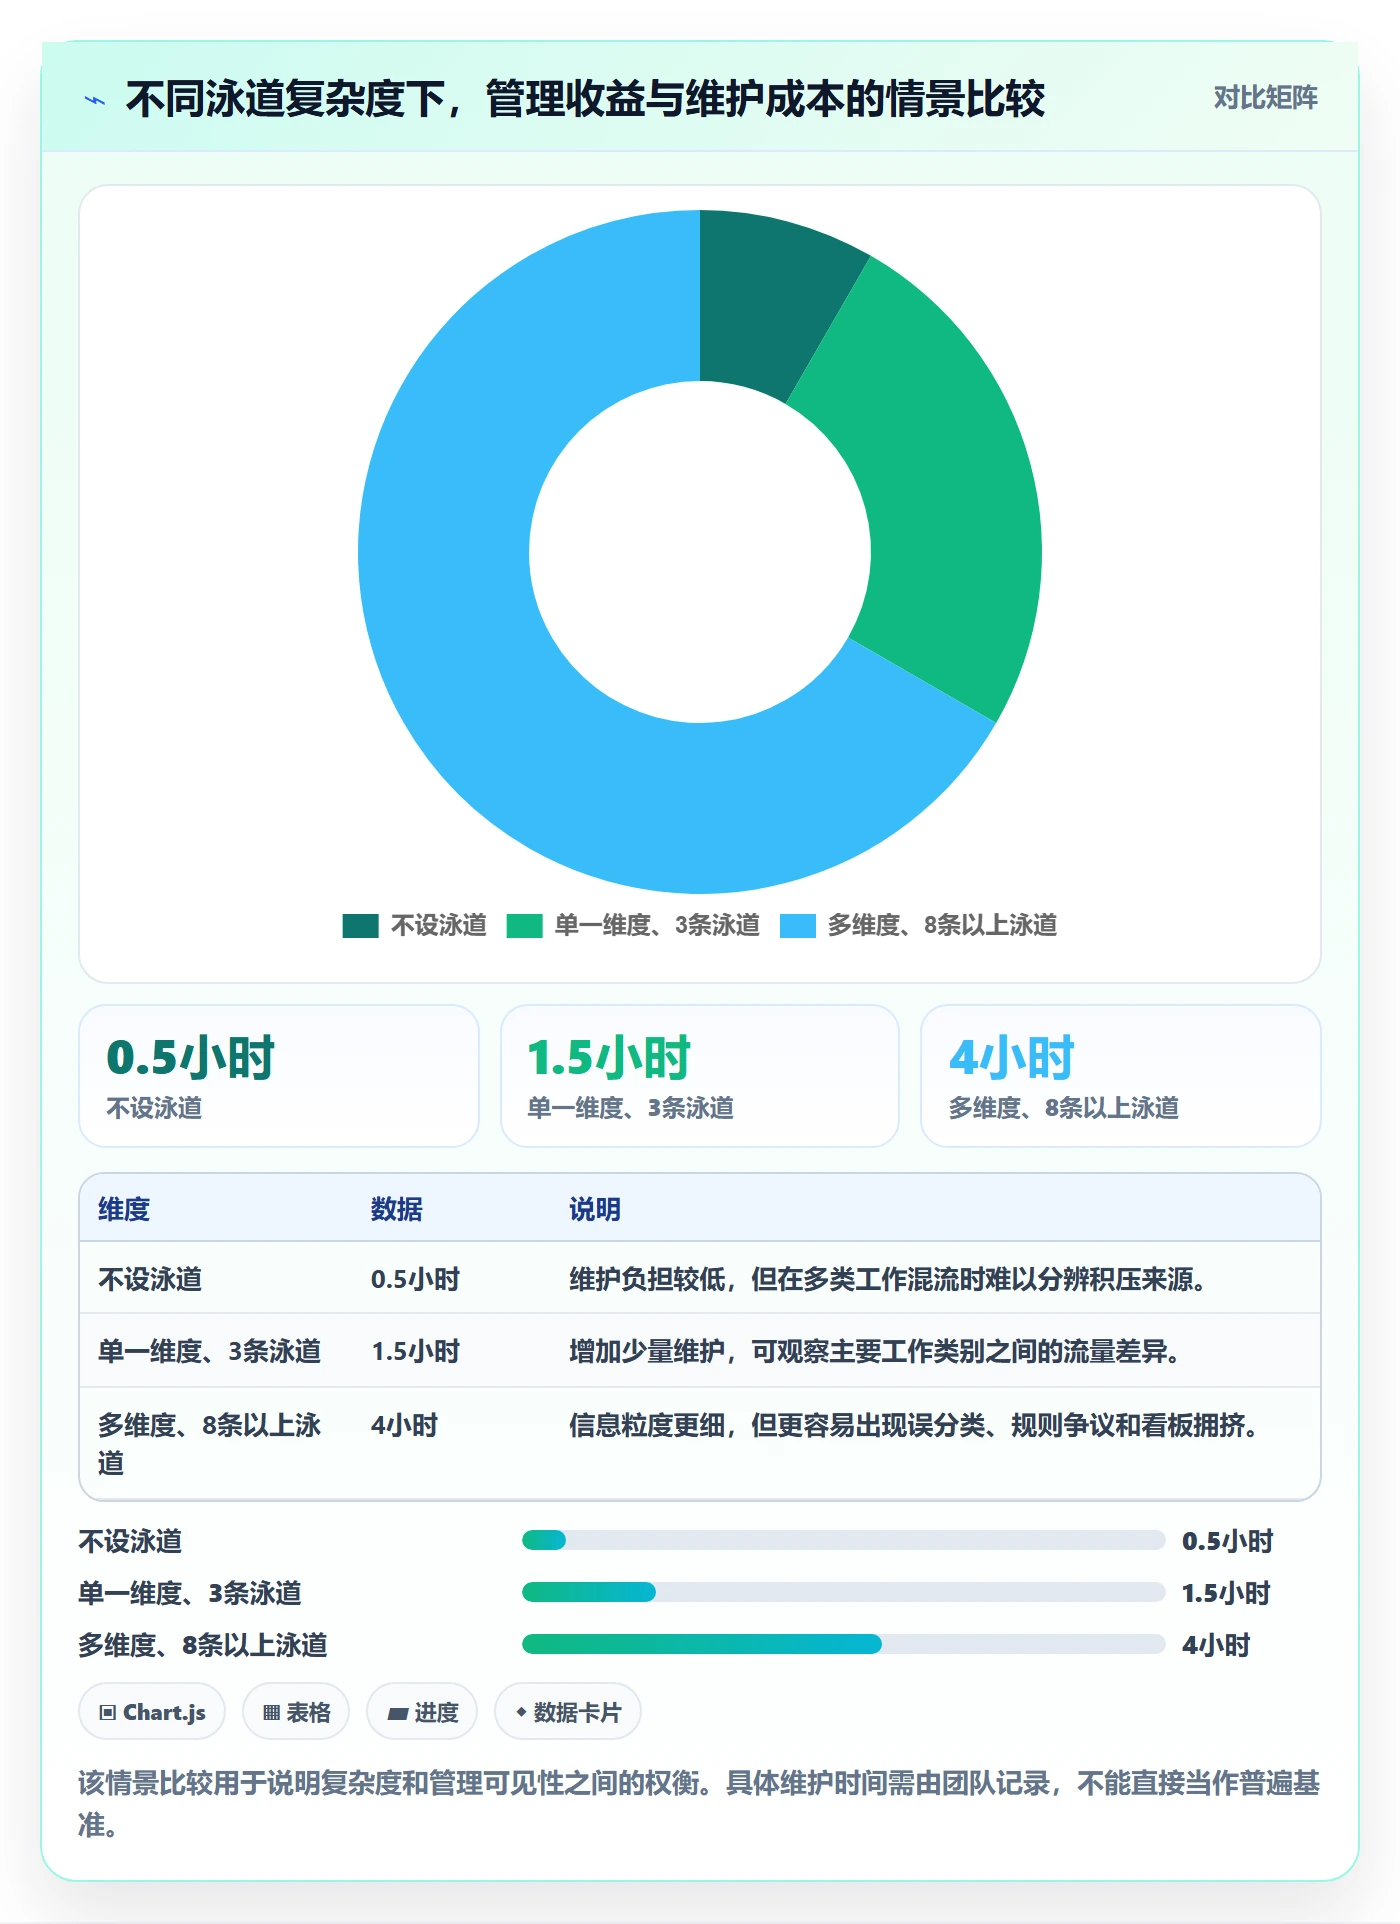This screenshot has height=1924, width=1400.
Task: Click table cell 单一维度、3条泳道
Action: coord(209,1351)
